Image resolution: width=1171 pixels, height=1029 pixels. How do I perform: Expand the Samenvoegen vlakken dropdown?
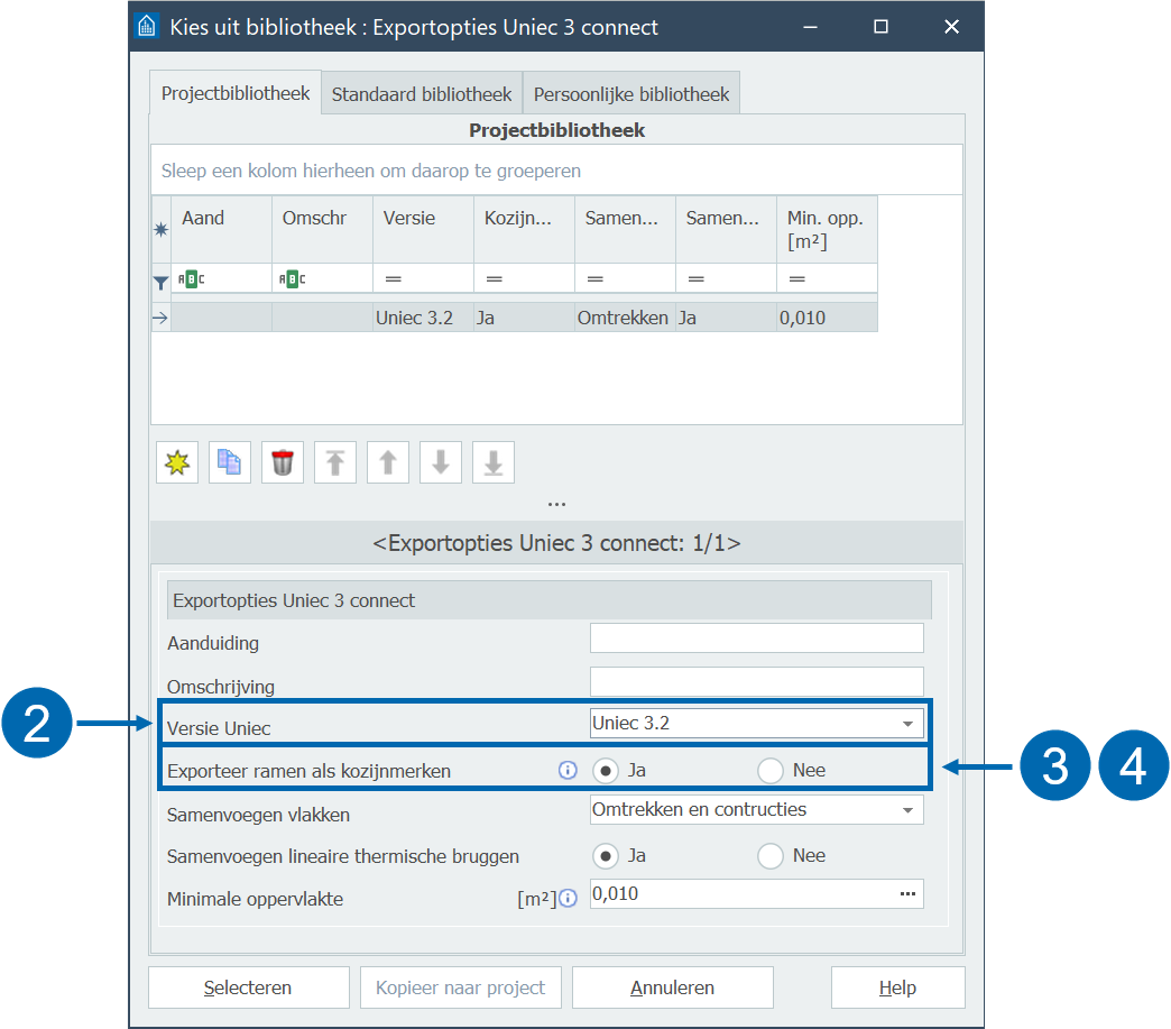907,810
